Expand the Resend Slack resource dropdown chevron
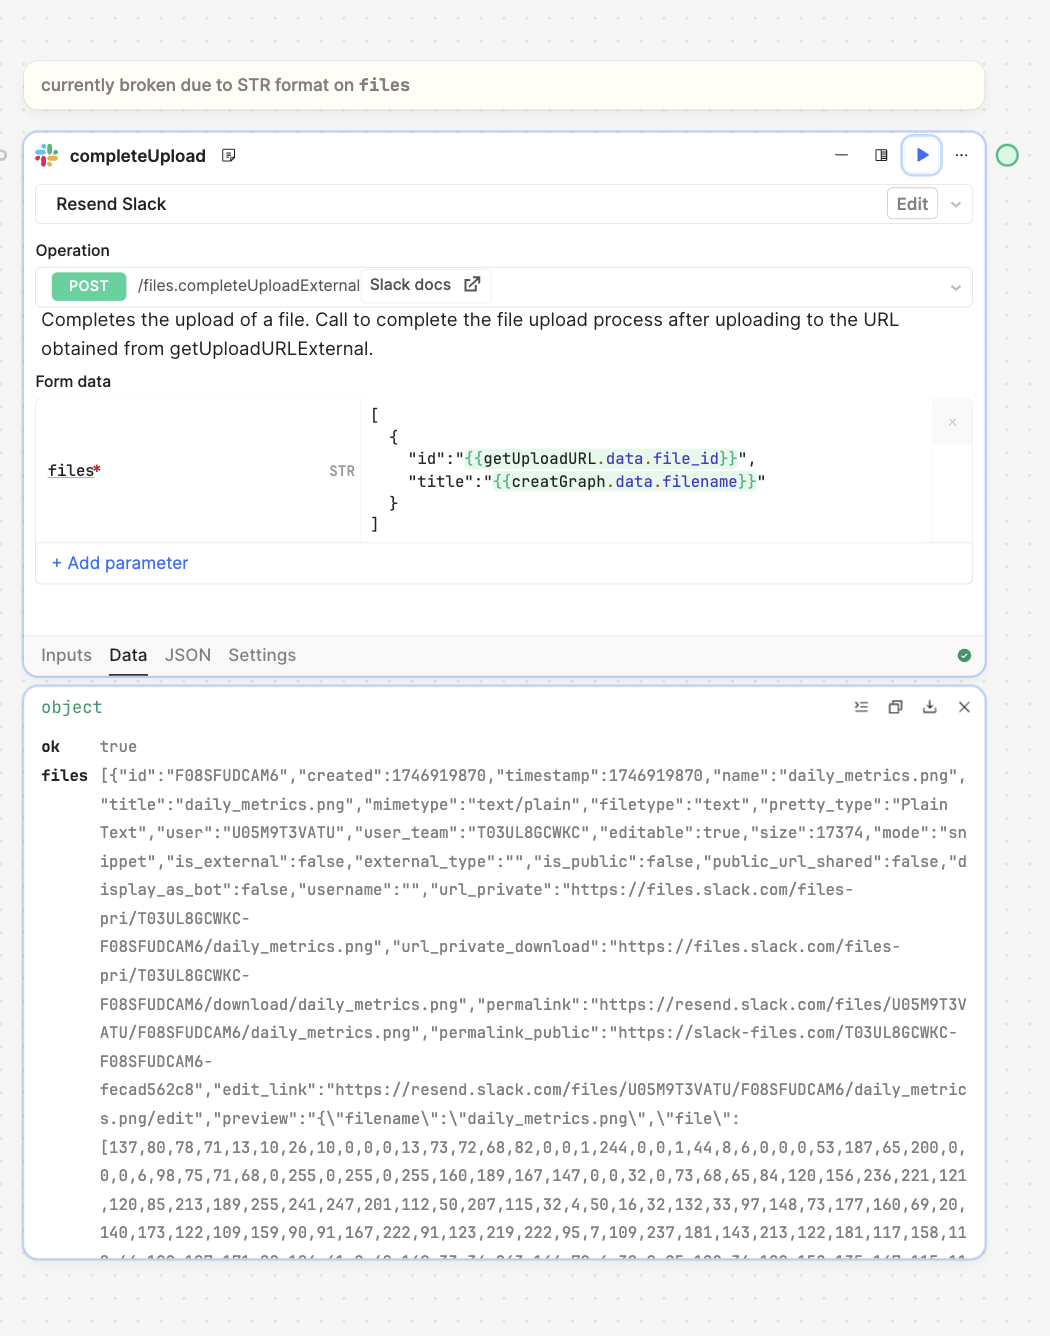Viewport: 1050px width, 1336px height. (956, 205)
